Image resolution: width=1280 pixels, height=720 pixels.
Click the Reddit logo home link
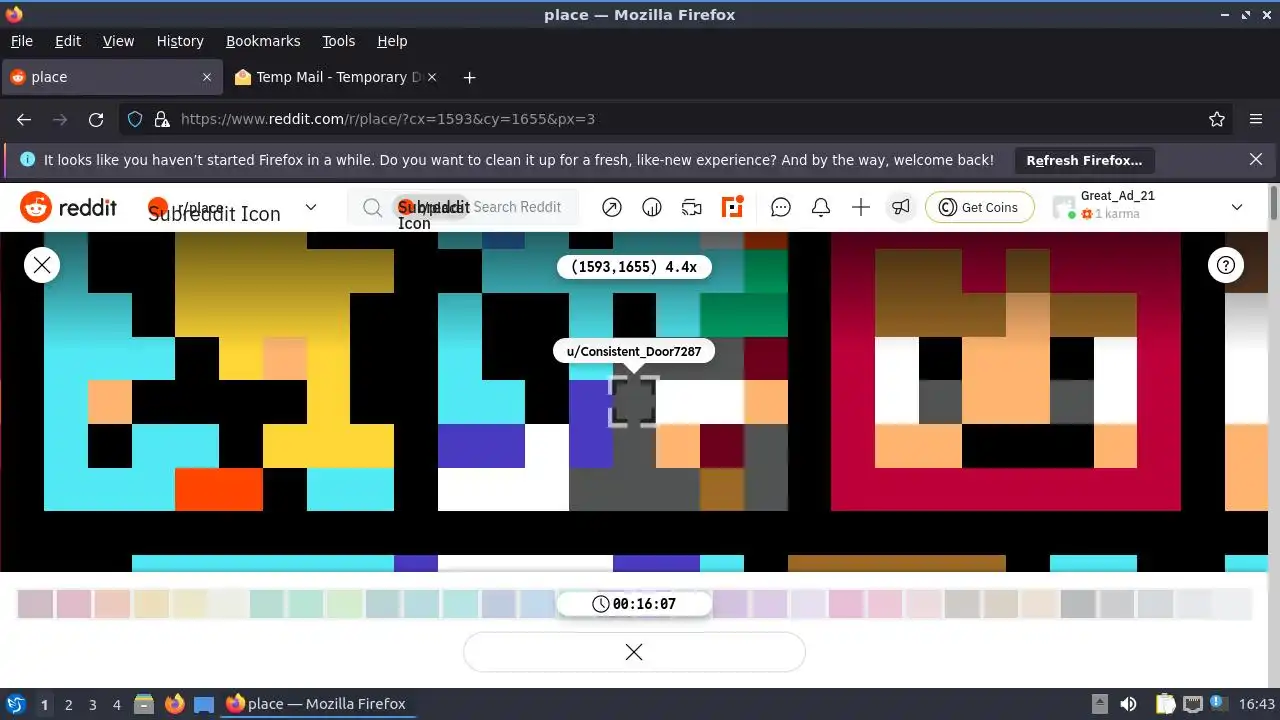click(68, 207)
